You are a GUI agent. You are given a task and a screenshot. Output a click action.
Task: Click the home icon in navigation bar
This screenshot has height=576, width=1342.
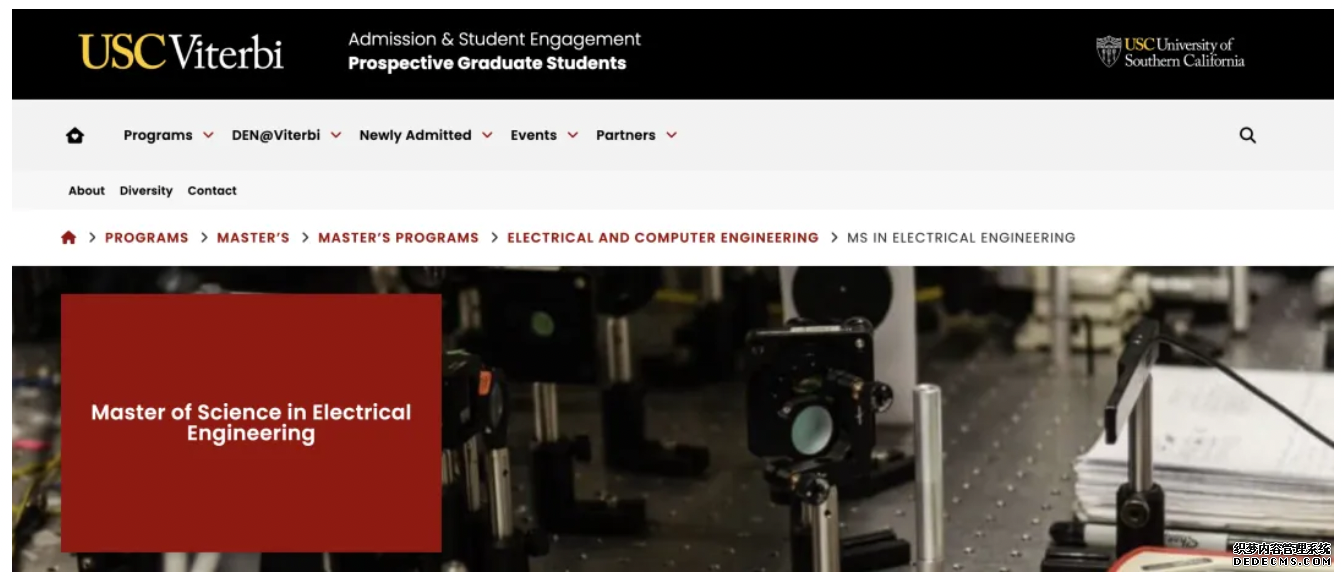tap(75, 136)
